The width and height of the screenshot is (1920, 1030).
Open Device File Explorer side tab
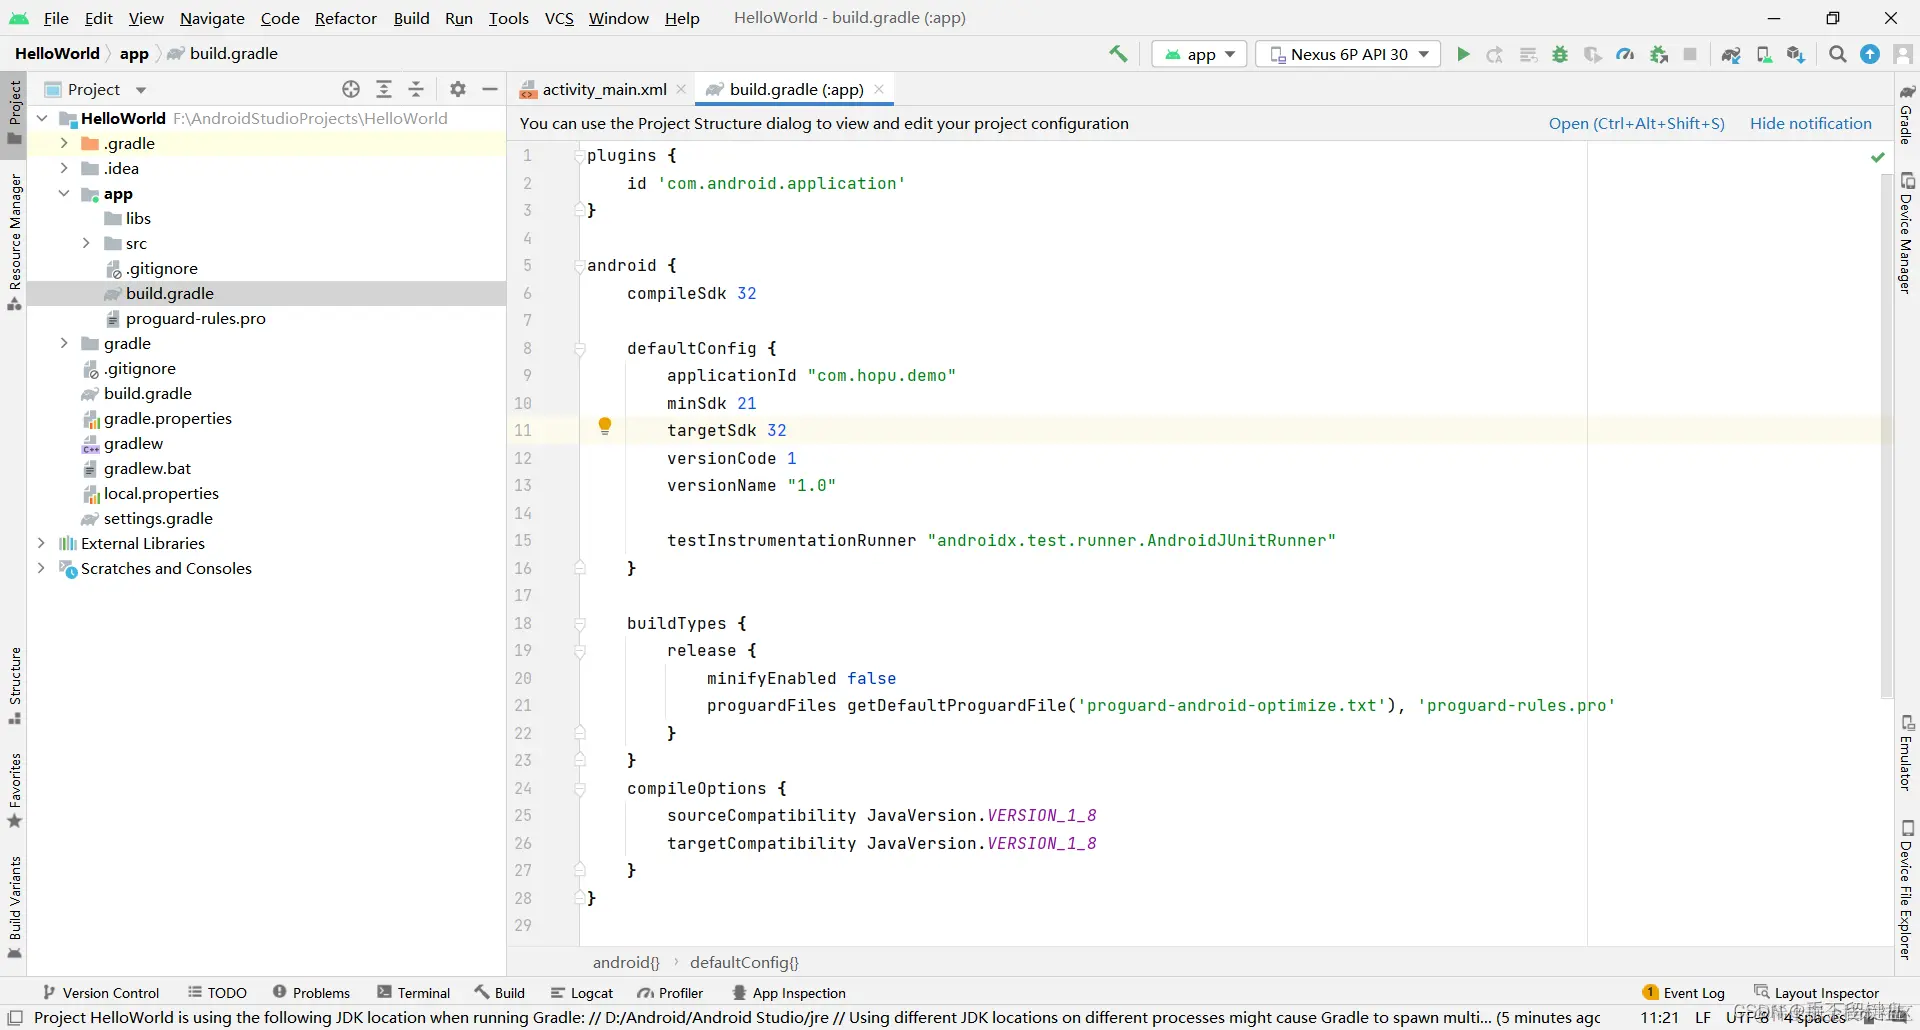(1907, 890)
